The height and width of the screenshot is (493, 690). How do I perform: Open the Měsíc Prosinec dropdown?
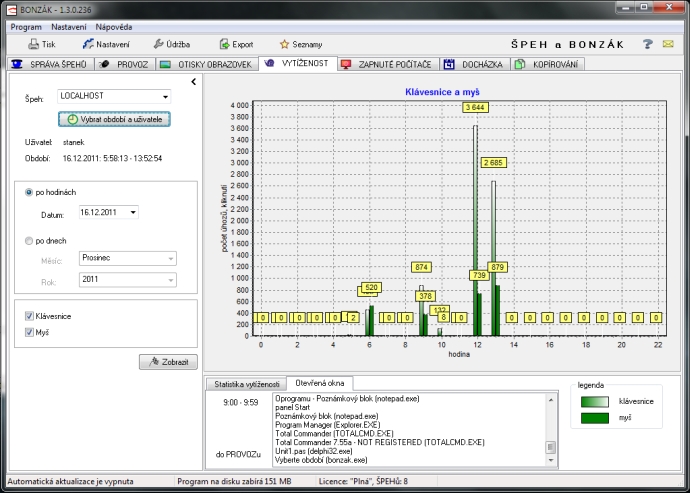pyautogui.click(x=128, y=258)
